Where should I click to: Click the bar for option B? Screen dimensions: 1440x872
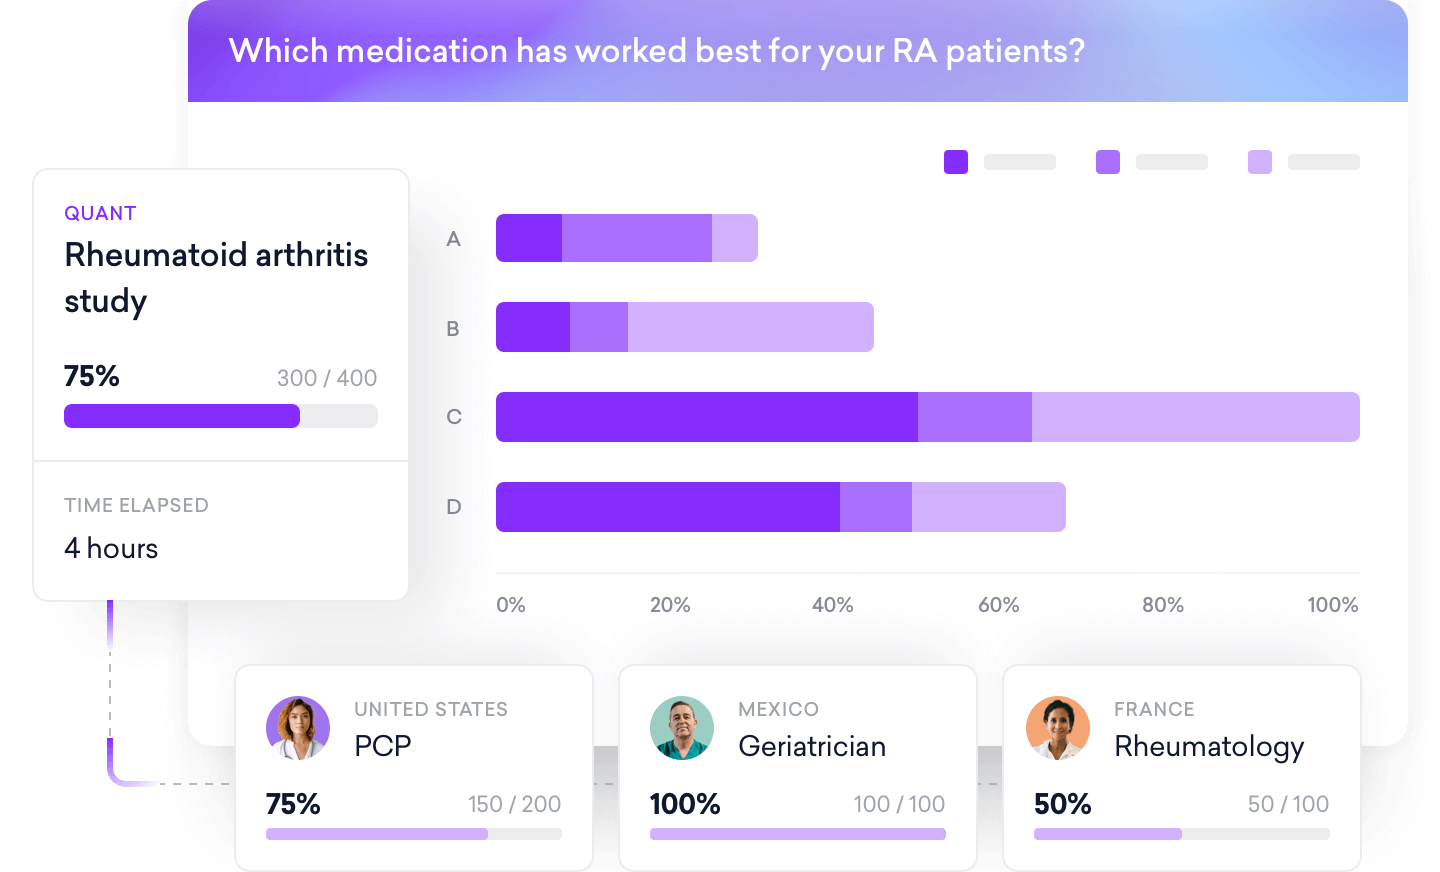[x=684, y=326]
